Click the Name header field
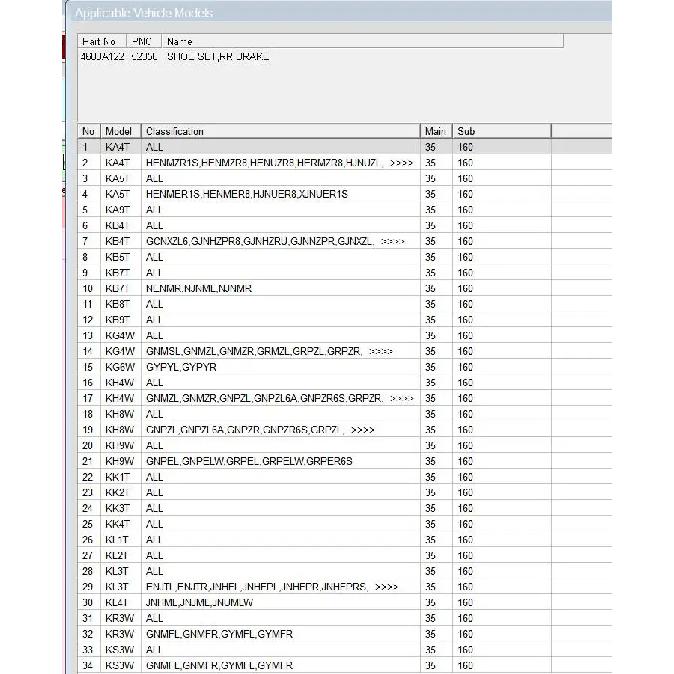The image size is (674, 674). [362, 41]
